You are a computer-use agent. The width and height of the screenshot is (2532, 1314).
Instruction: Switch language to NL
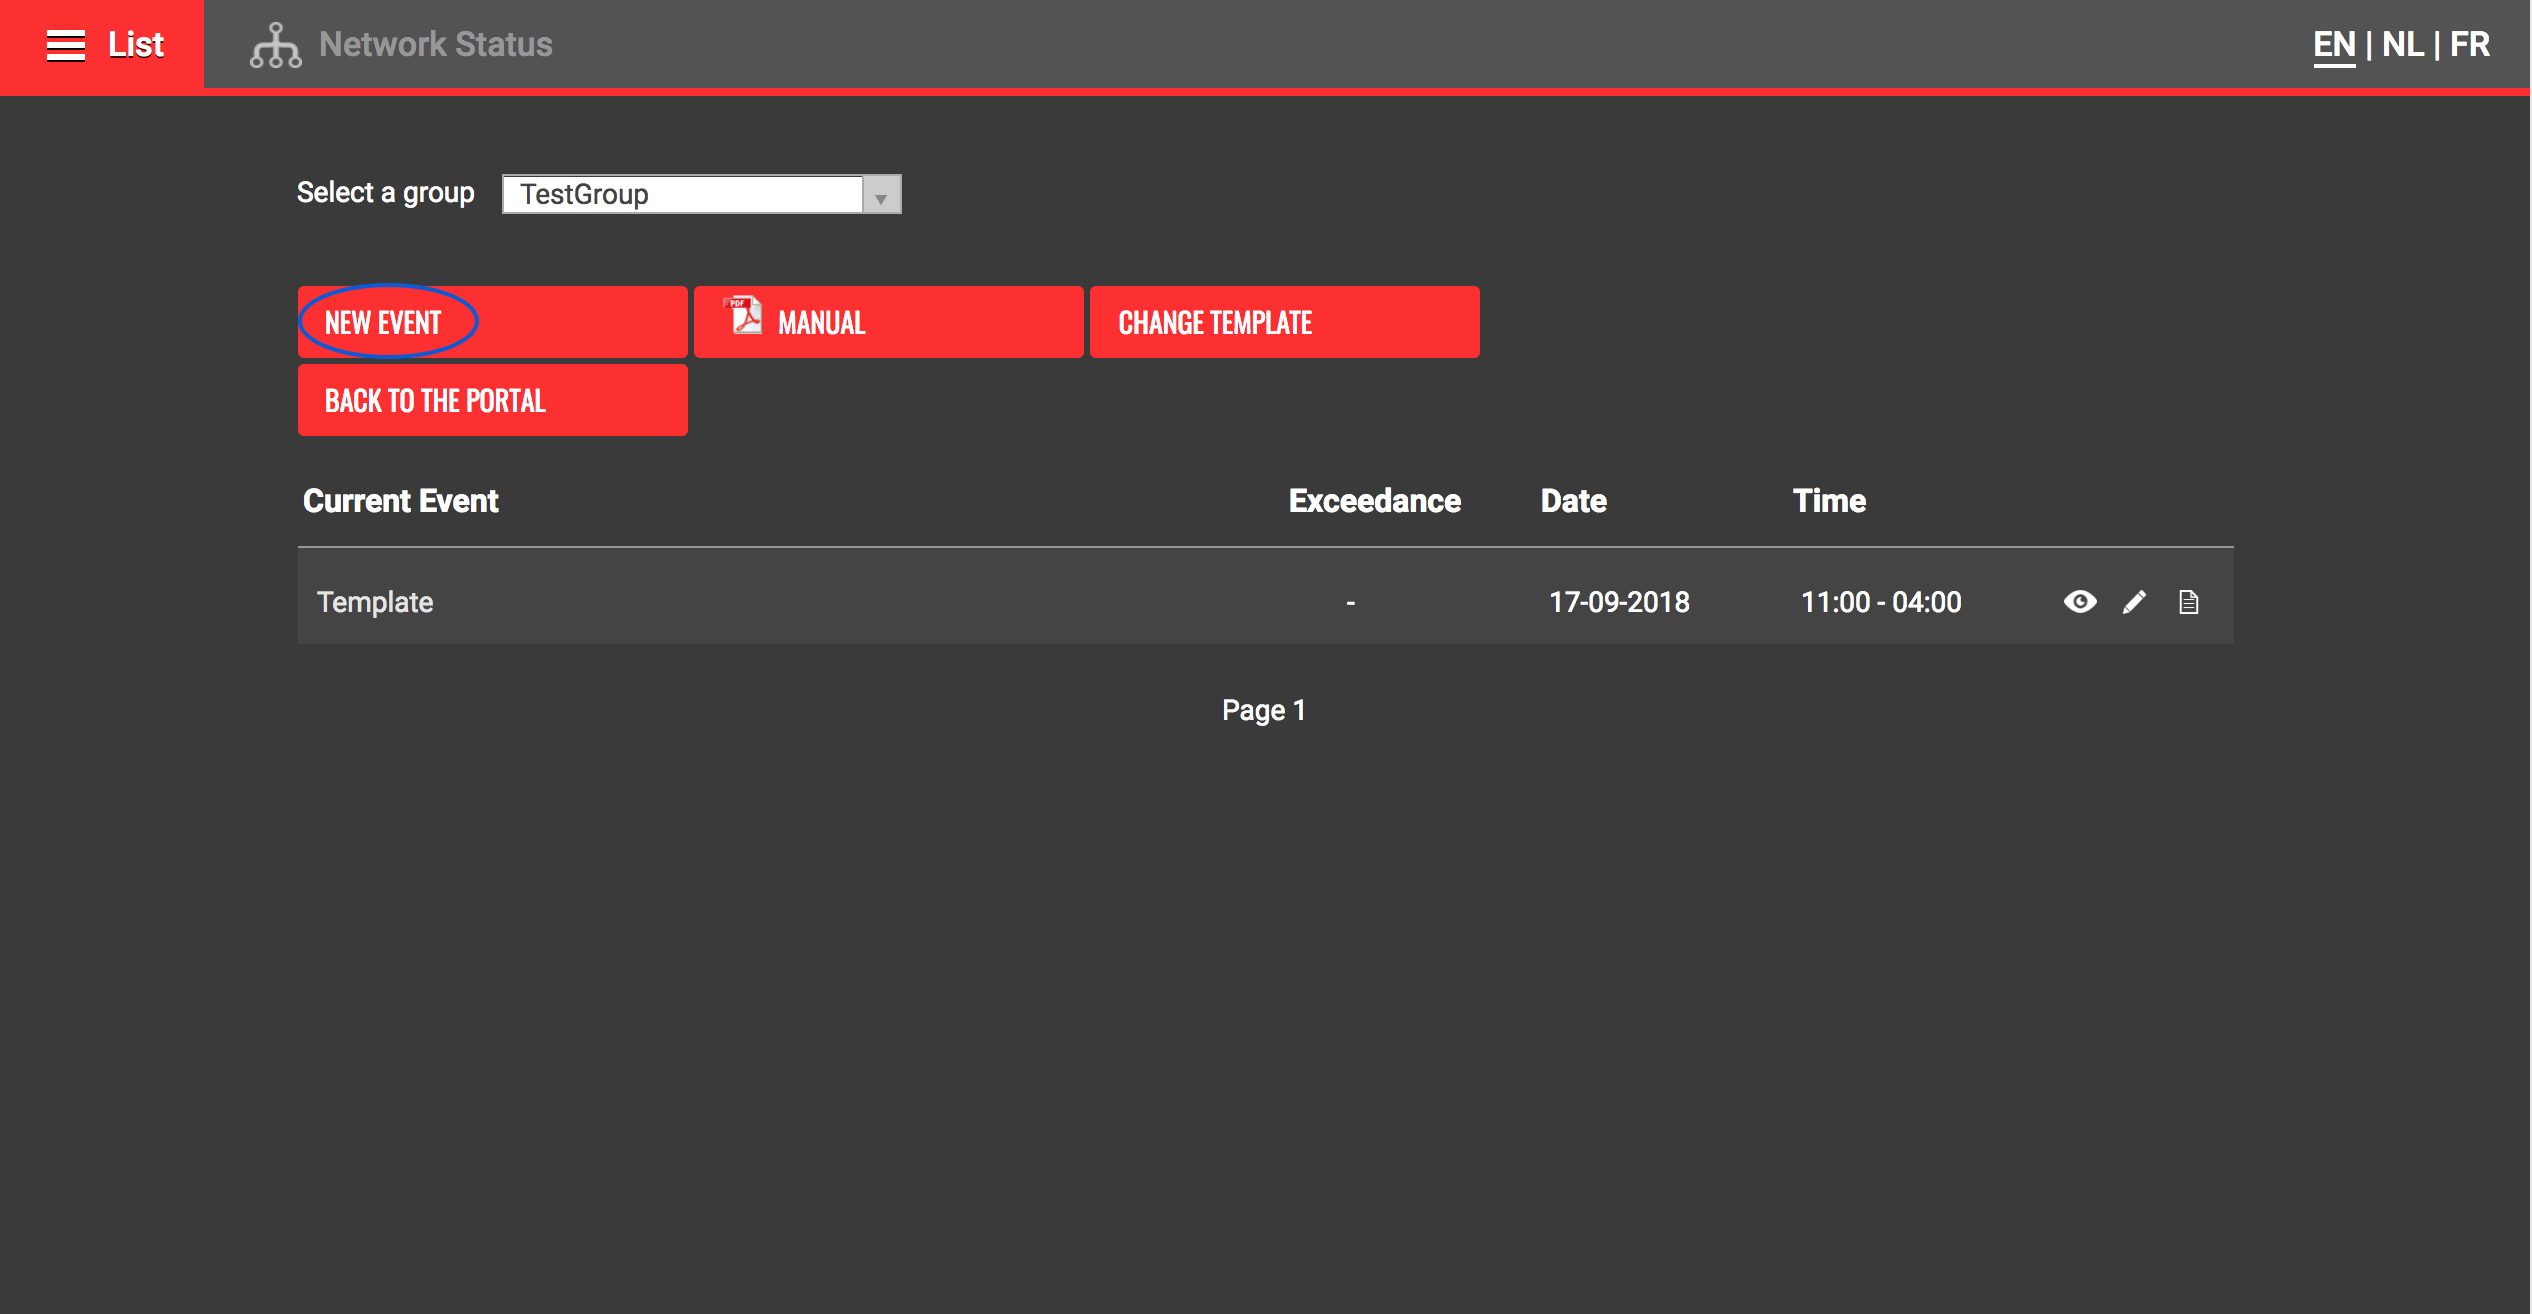[x=2402, y=45]
